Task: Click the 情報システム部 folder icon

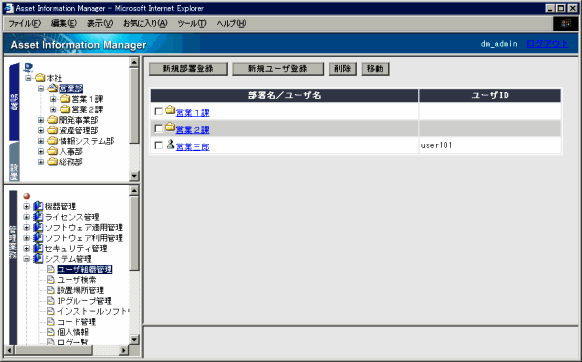Action: 53,141
